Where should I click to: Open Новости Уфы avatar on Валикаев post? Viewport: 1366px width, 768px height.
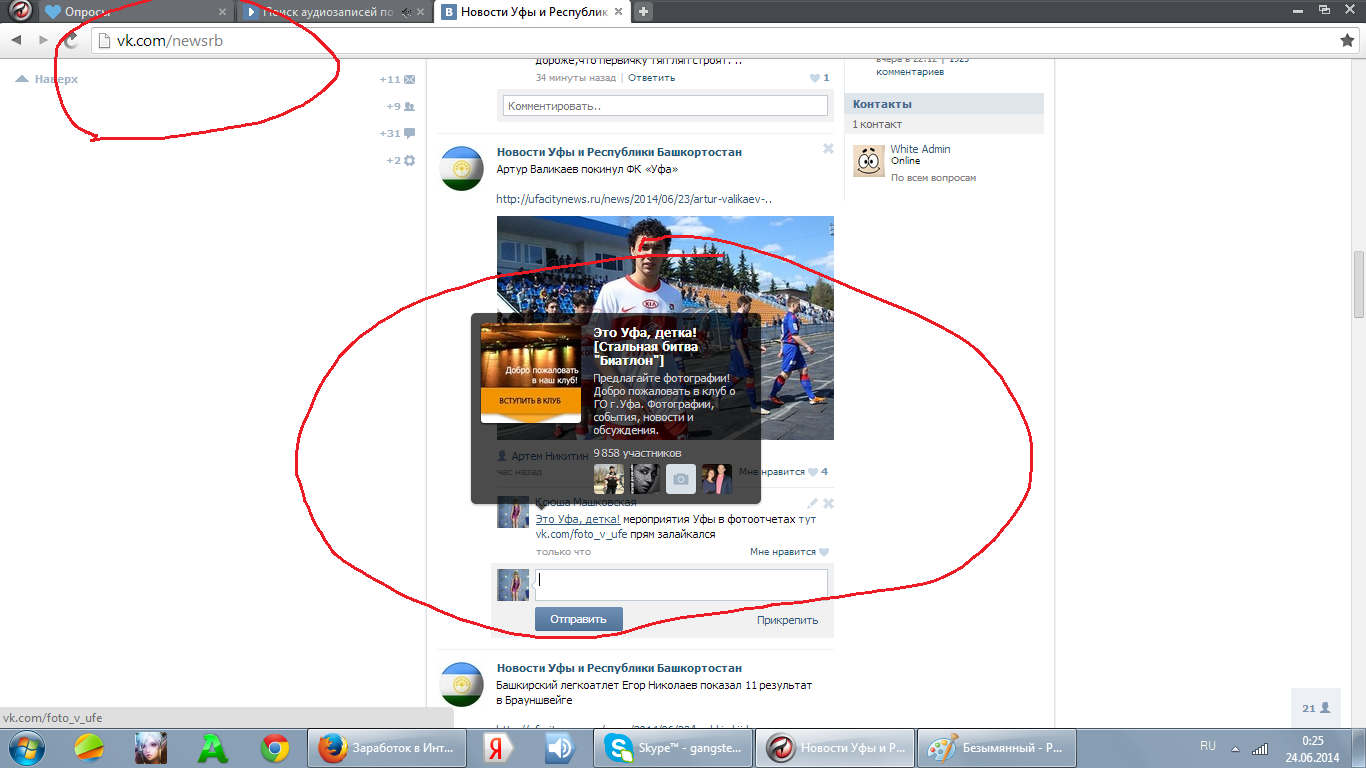pos(463,168)
